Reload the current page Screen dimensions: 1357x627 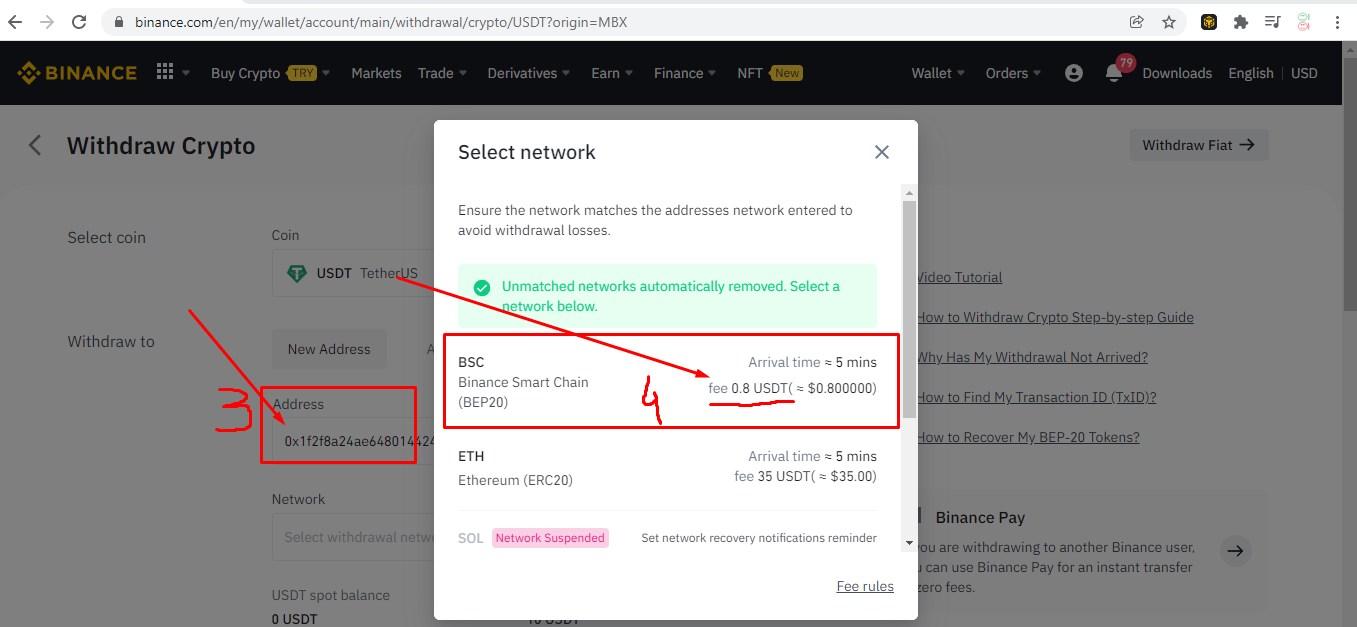point(78,21)
